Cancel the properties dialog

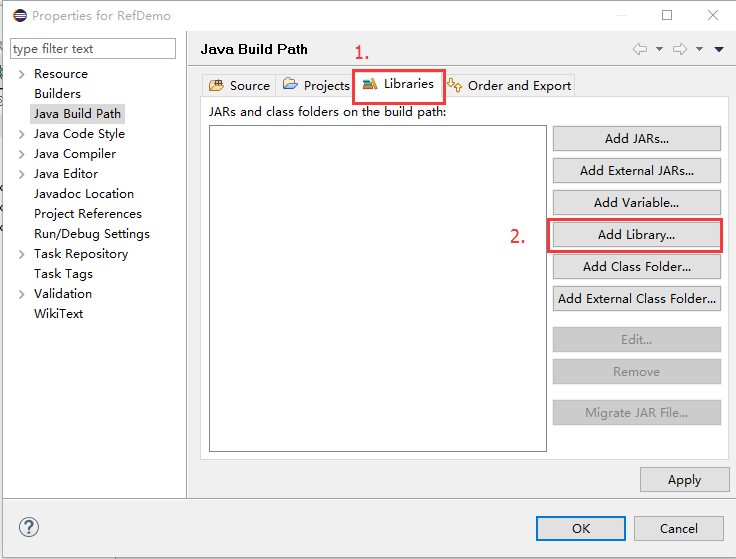point(678,528)
